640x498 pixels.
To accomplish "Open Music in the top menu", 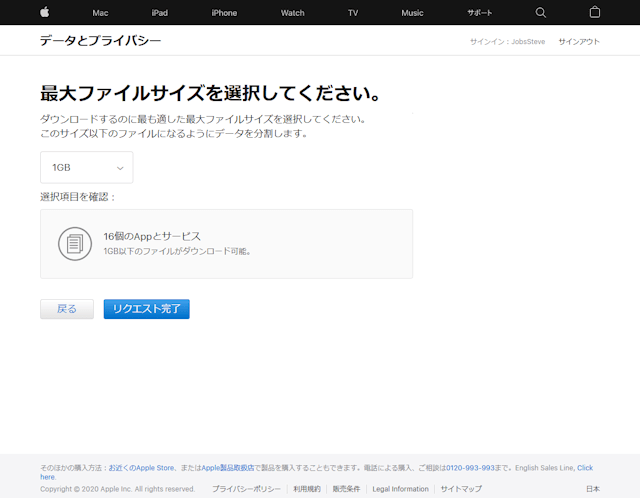I will pyautogui.click(x=412, y=13).
